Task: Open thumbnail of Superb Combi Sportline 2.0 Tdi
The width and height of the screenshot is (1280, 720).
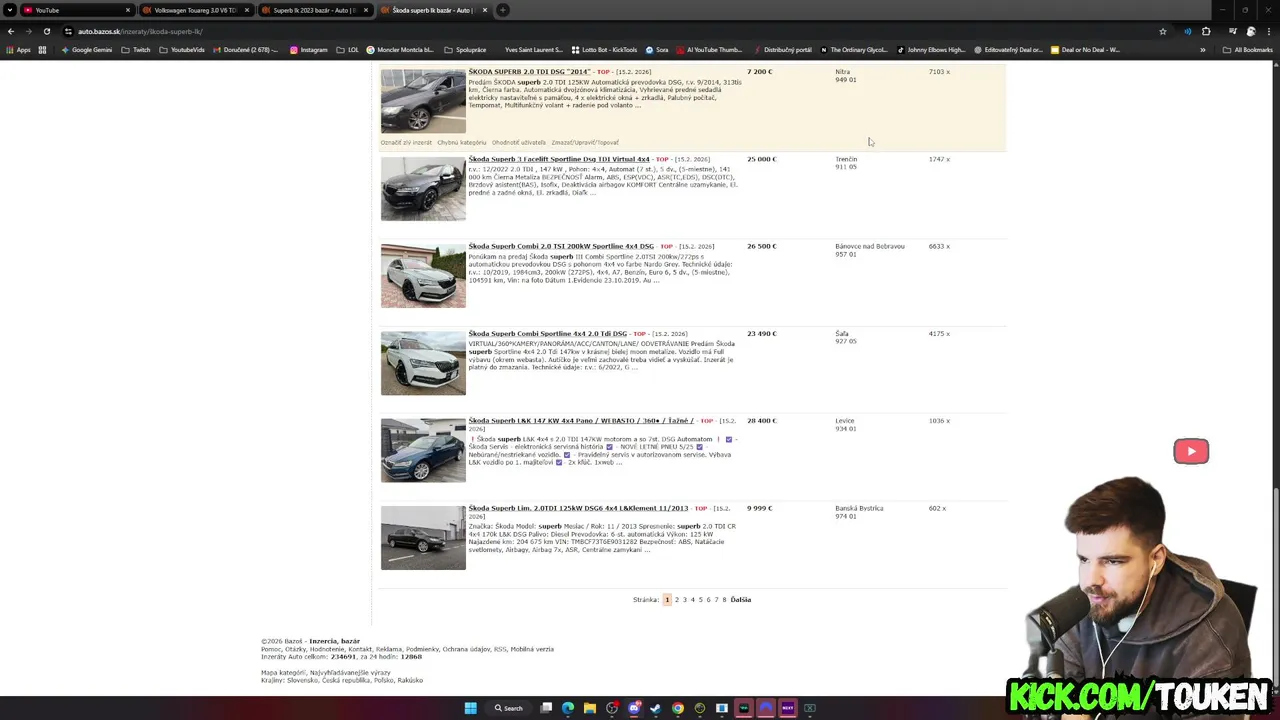Action: pyautogui.click(x=423, y=363)
